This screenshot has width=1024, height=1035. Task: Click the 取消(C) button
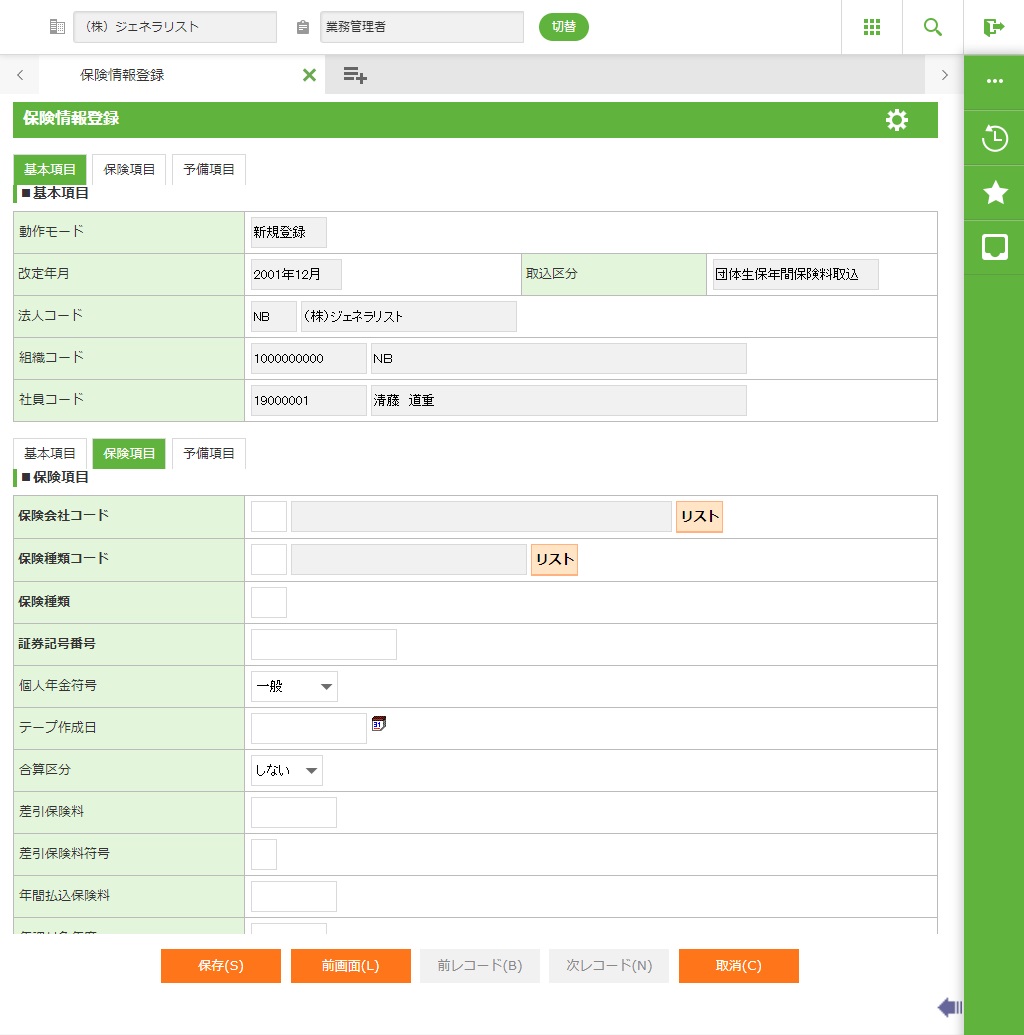coord(738,966)
